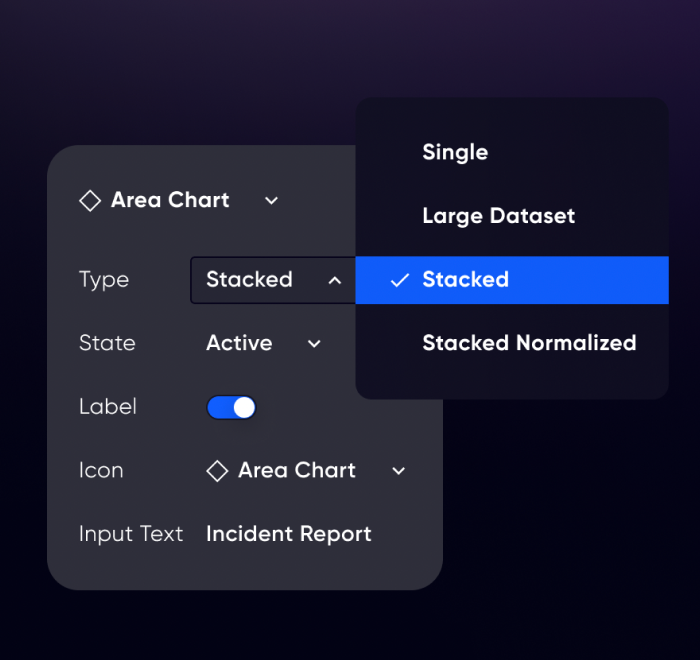Screen dimensions: 700x660
Task: Click the diamond icon in the Icon row
Action: pos(217,471)
